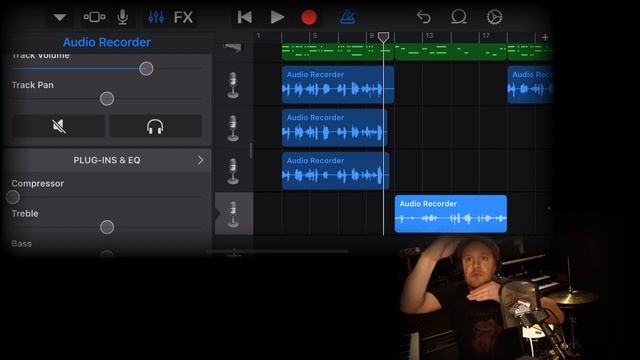Open song settings gear icon
This screenshot has width=640, height=360.
(x=494, y=17)
